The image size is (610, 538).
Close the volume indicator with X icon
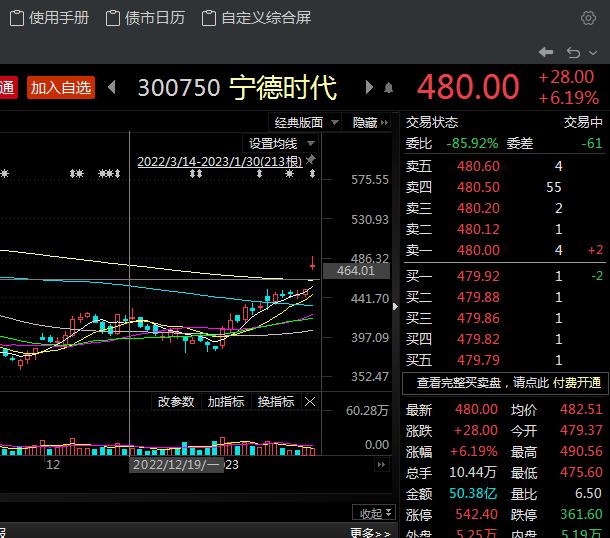(x=310, y=401)
